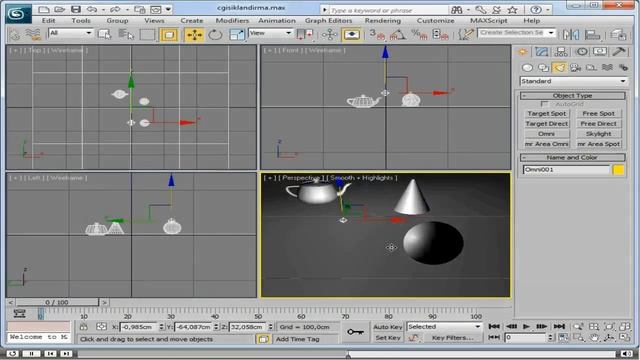Activate the Select and Rotate tool

click(215, 34)
